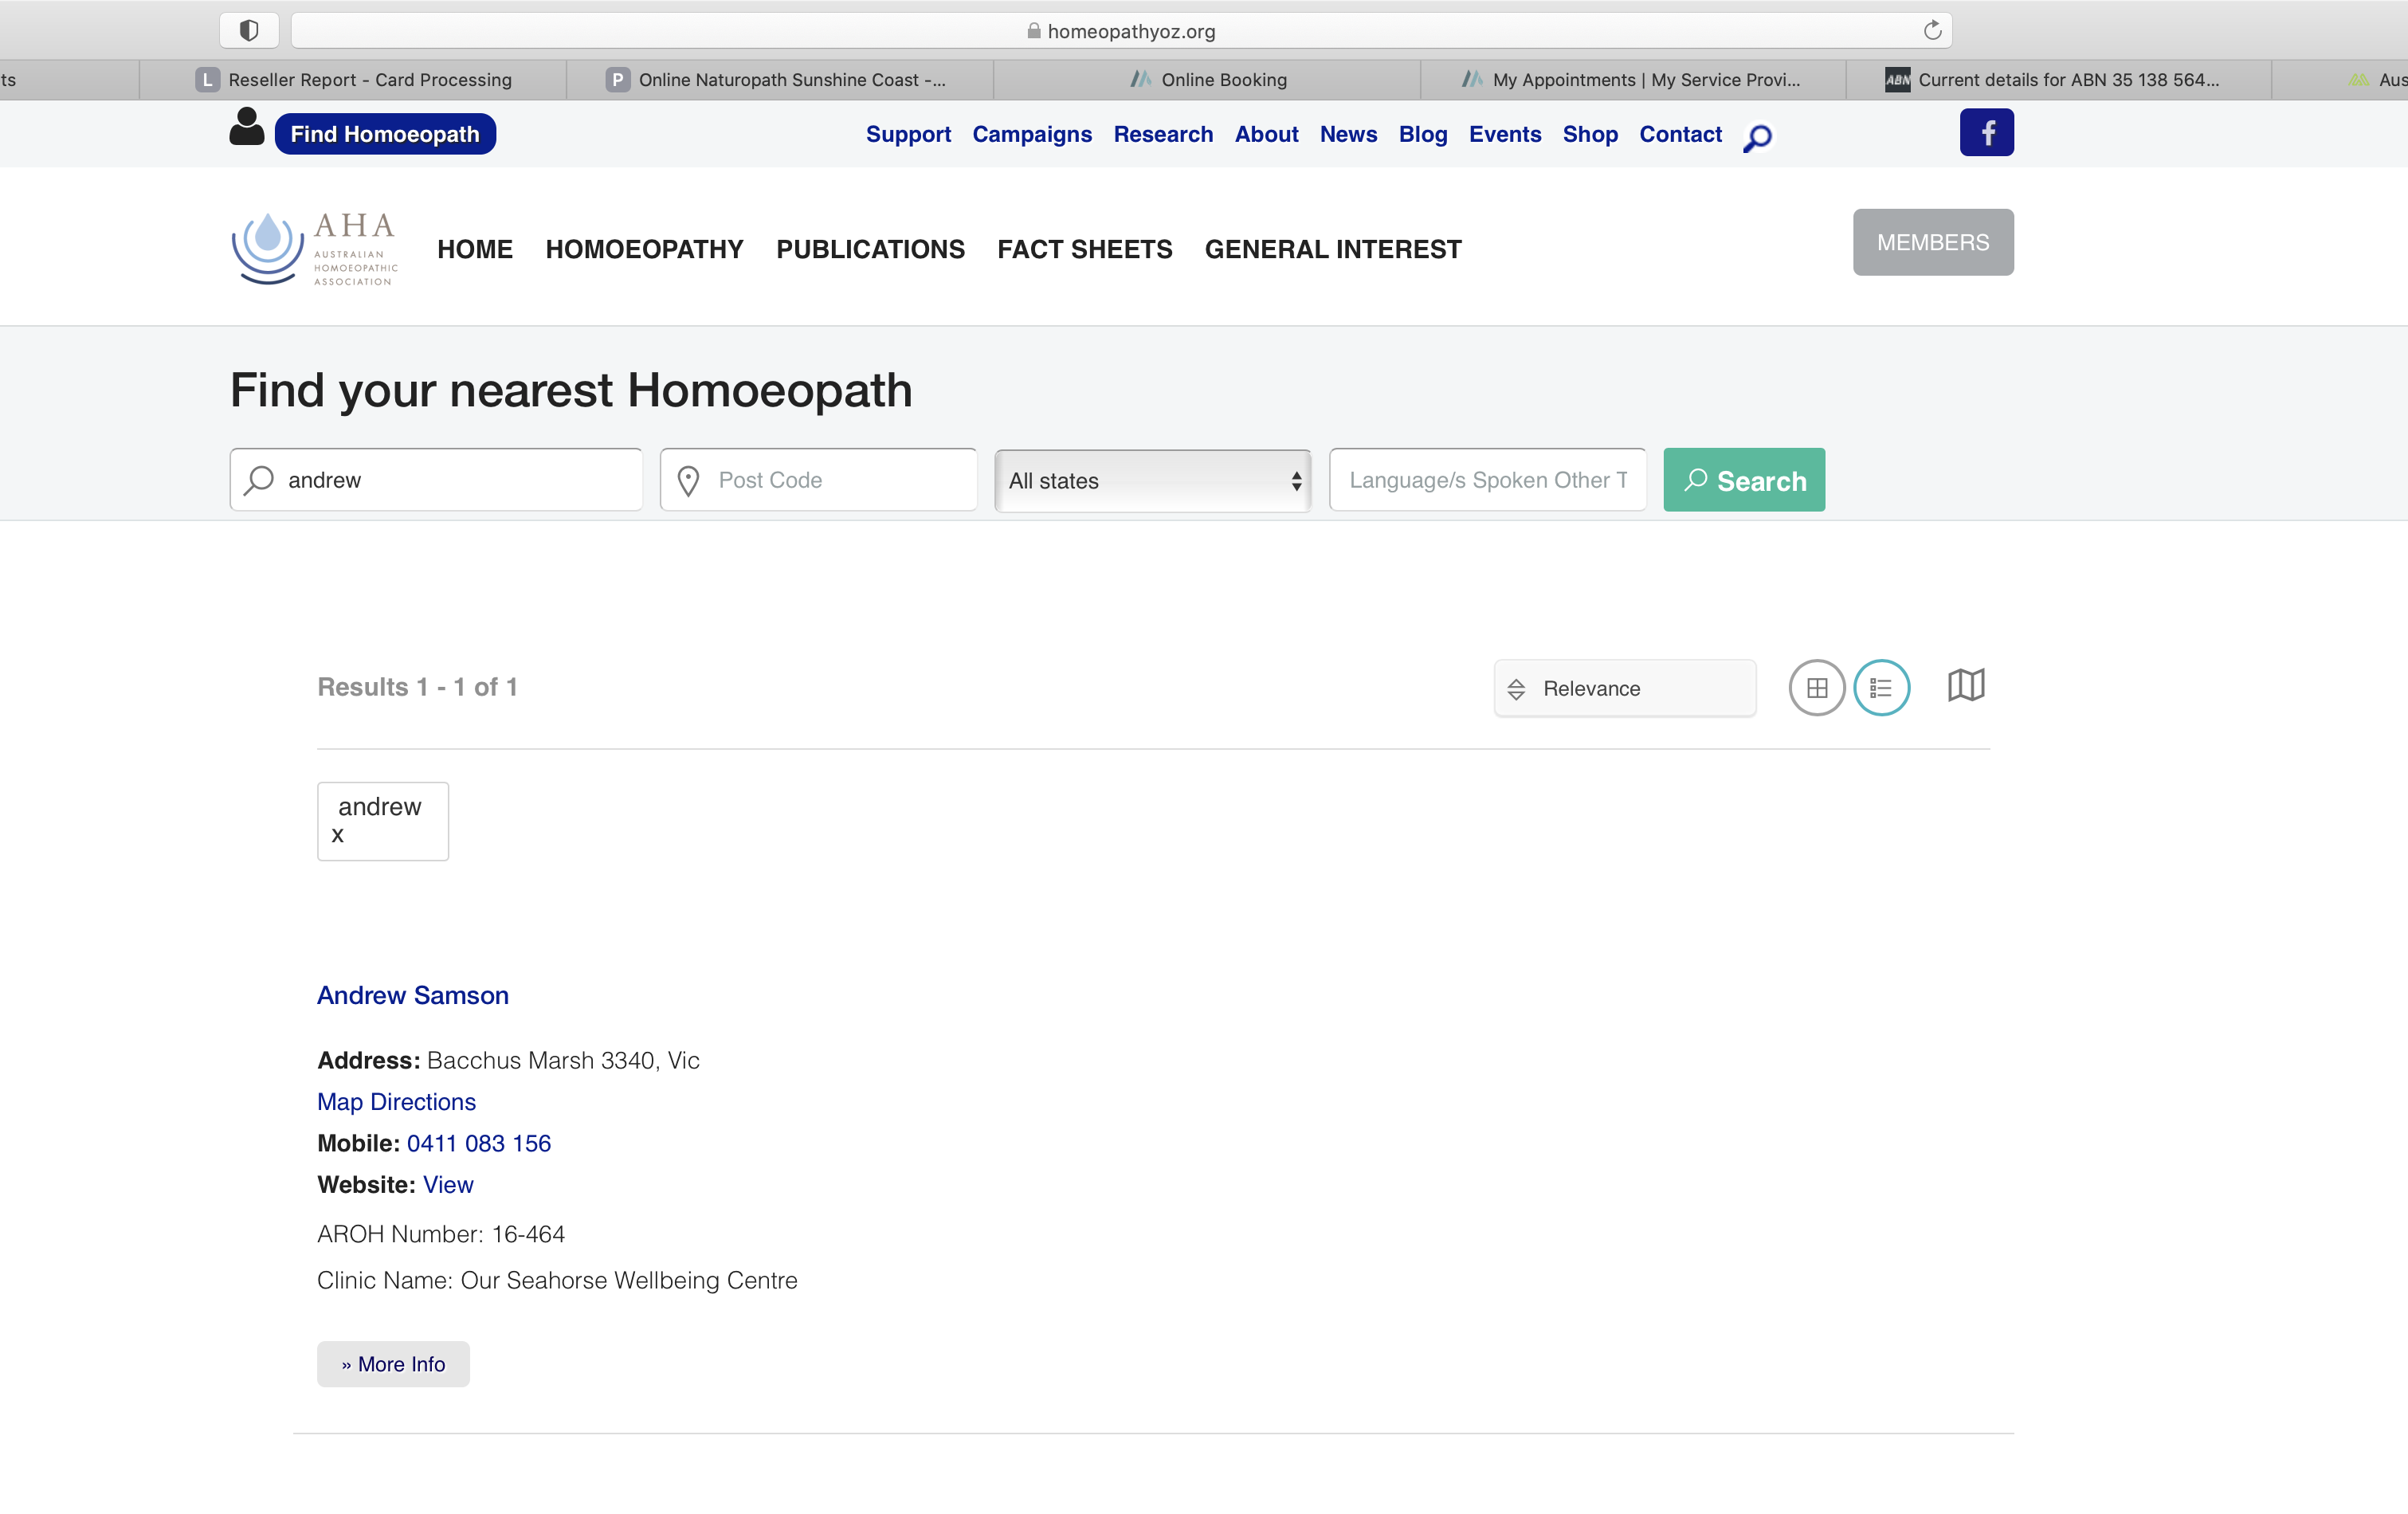
Task: Click the Facebook icon in header
Action: click(x=1986, y=133)
